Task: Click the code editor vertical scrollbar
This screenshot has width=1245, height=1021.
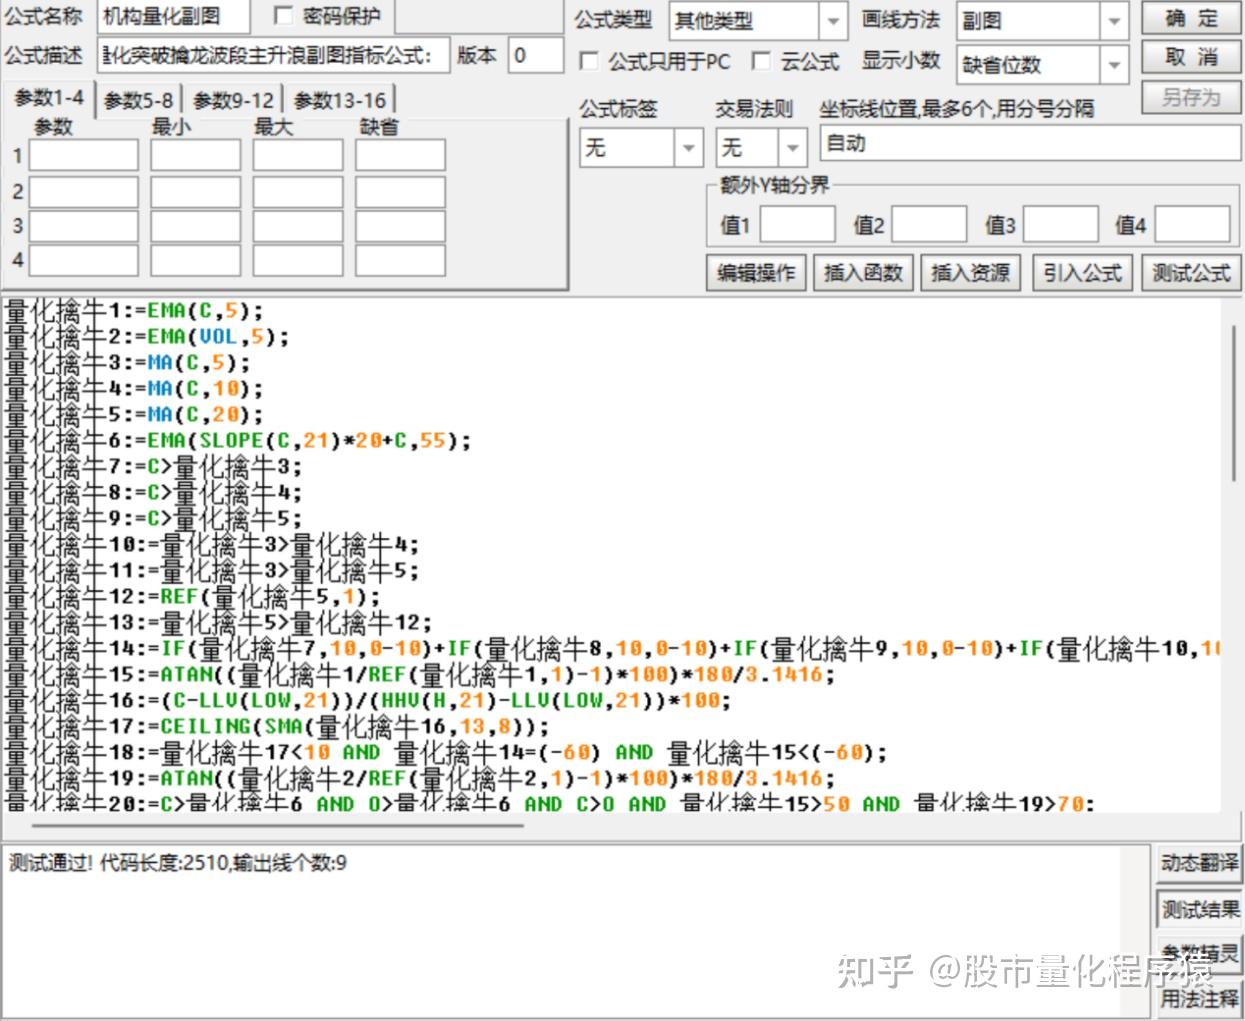Action: tap(1235, 404)
